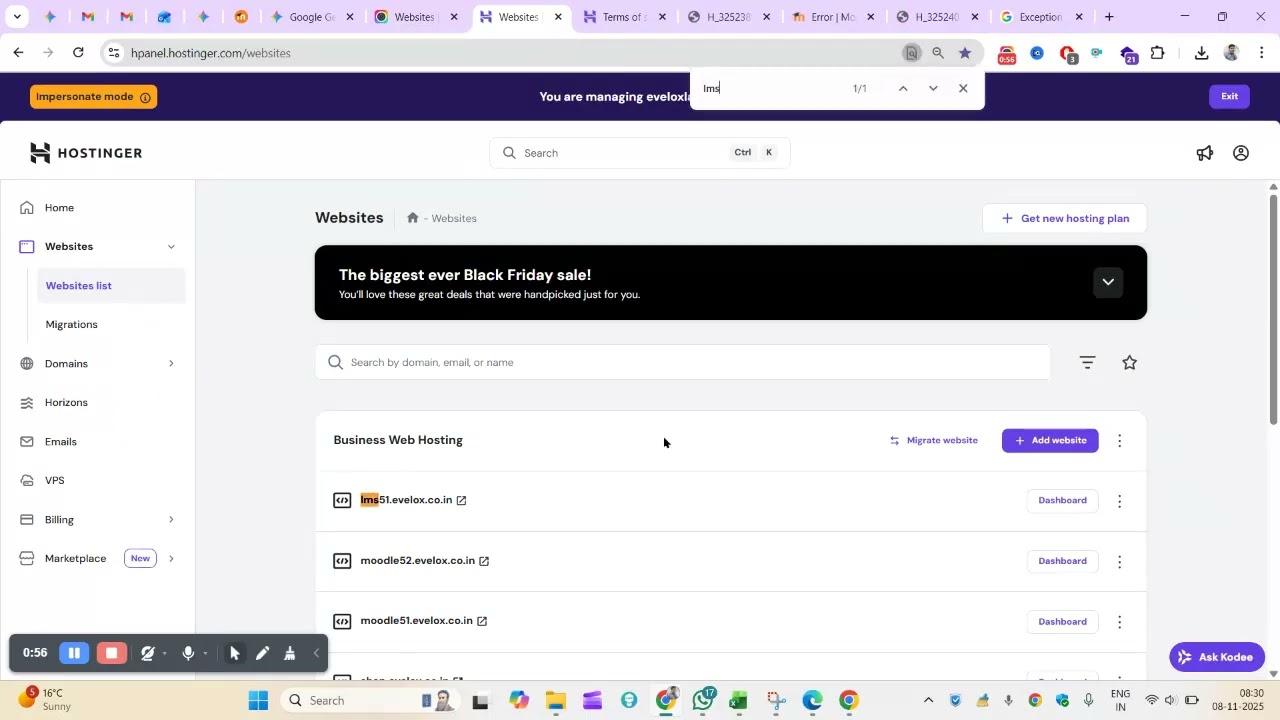Focus the search by domain field
Image resolution: width=1280 pixels, height=720 pixels.
(x=683, y=363)
